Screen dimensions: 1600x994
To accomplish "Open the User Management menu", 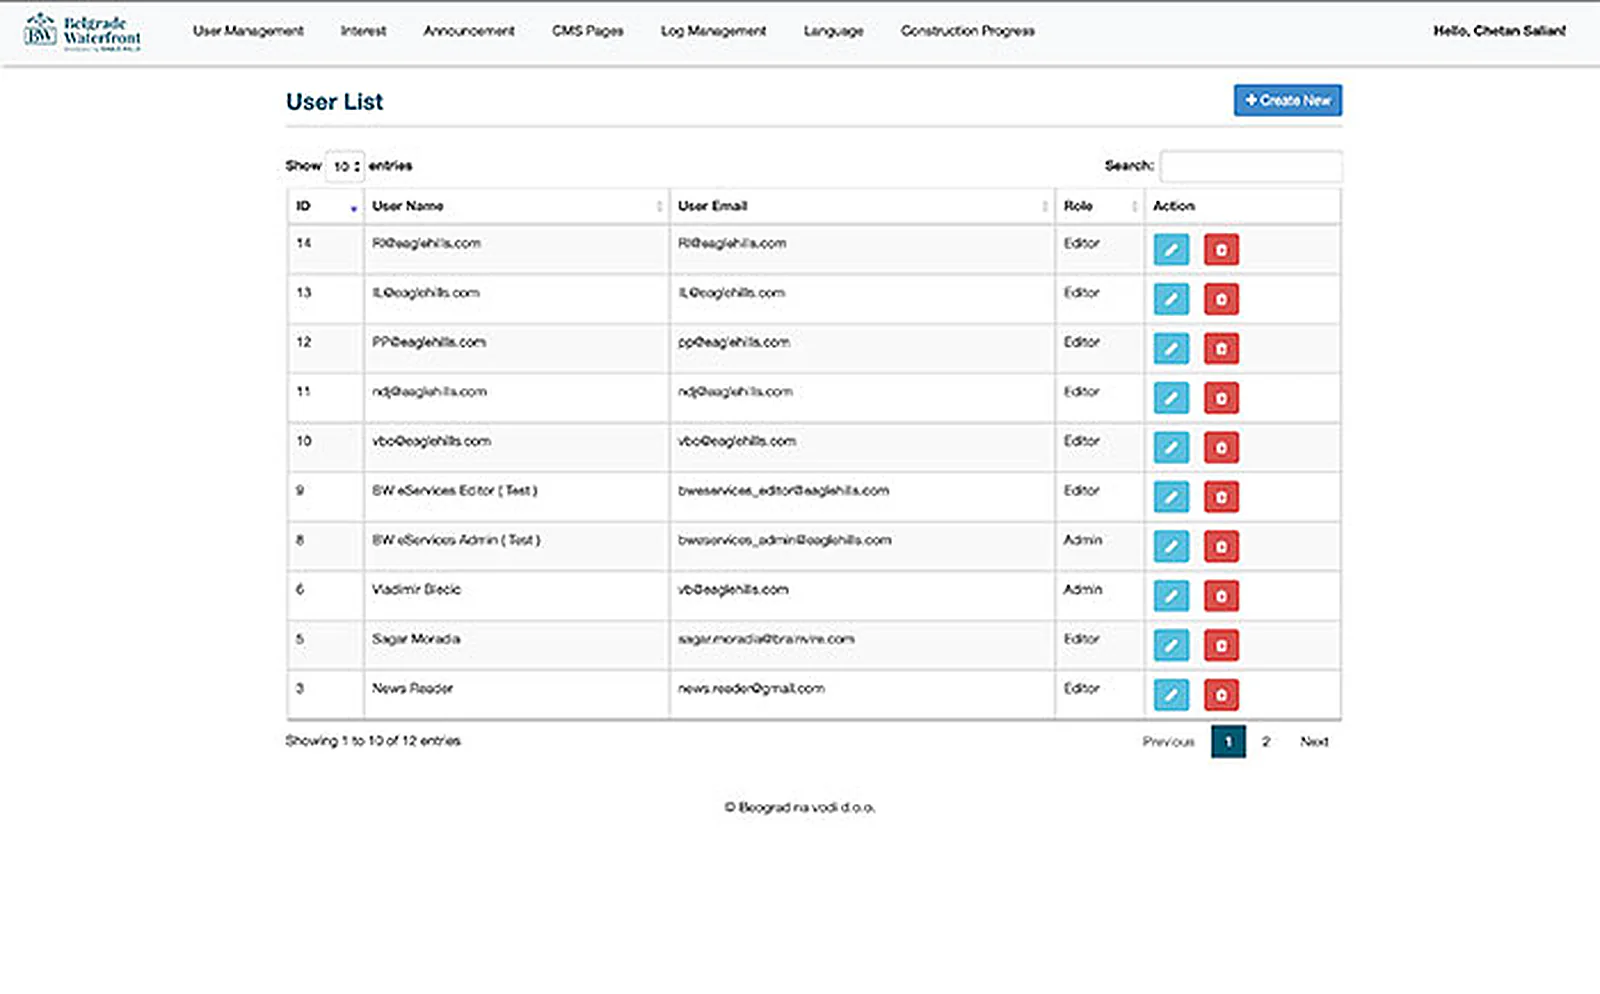I will (248, 31).
